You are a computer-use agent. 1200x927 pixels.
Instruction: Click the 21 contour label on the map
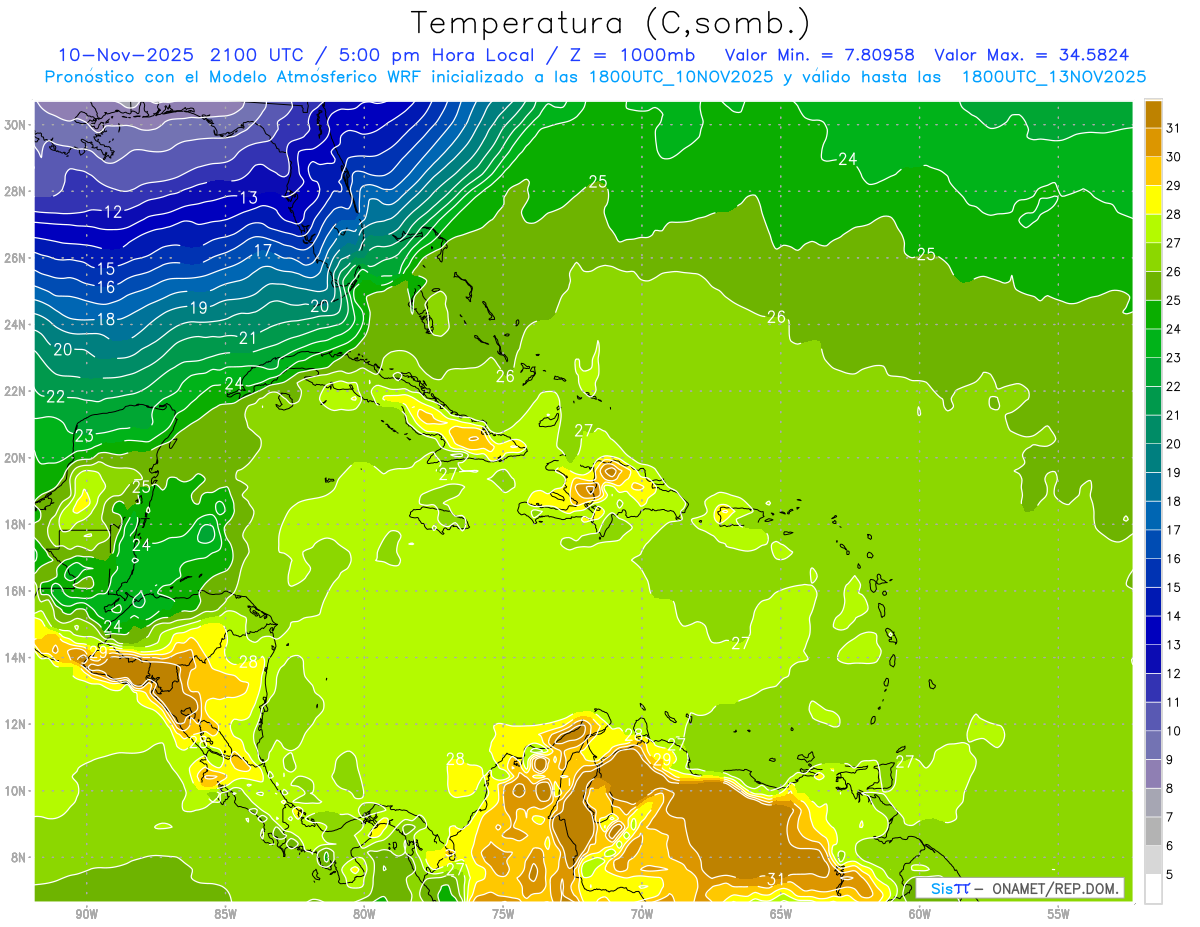(x=248, y=339)
